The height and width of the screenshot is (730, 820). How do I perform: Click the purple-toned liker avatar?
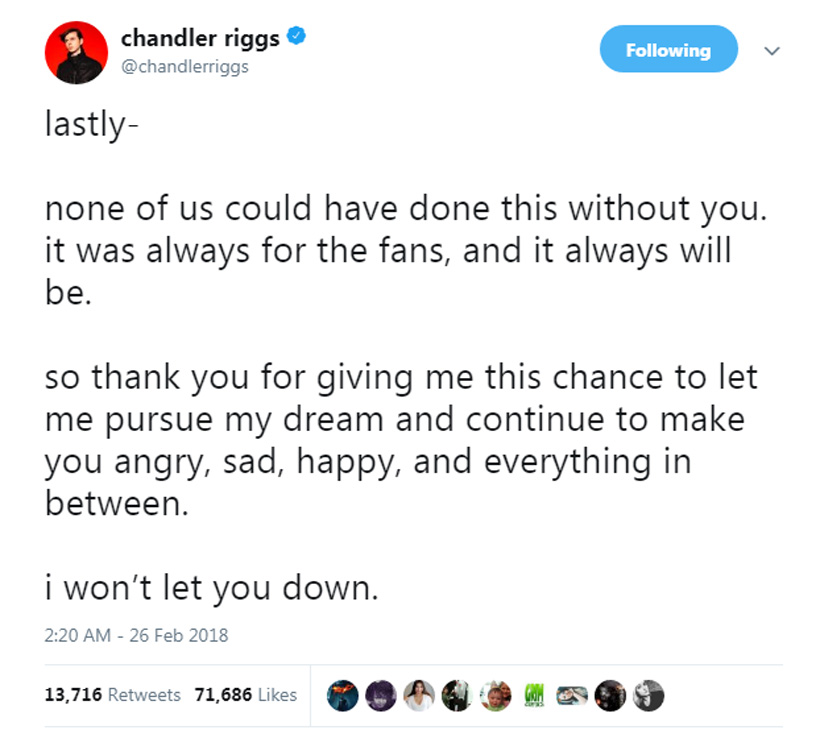(382, 695)
